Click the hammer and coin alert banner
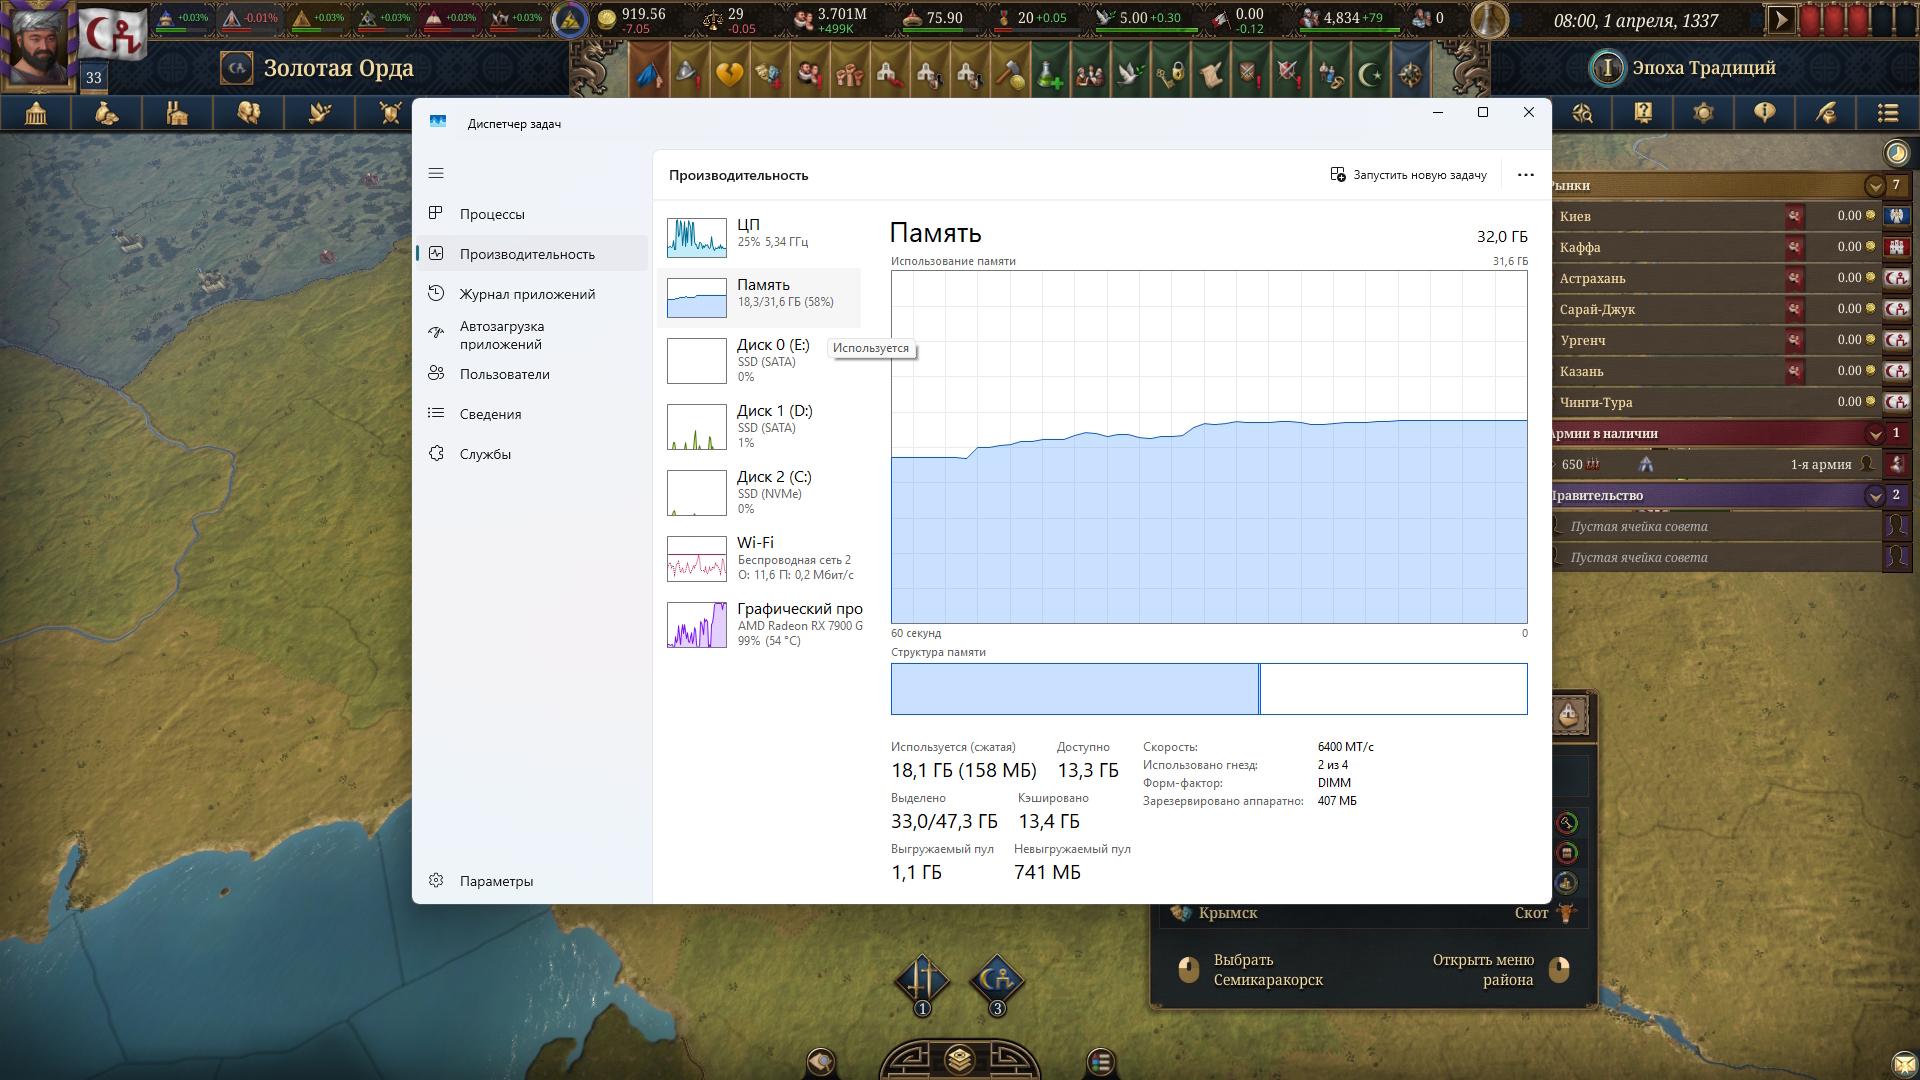 pos(1010,71)
